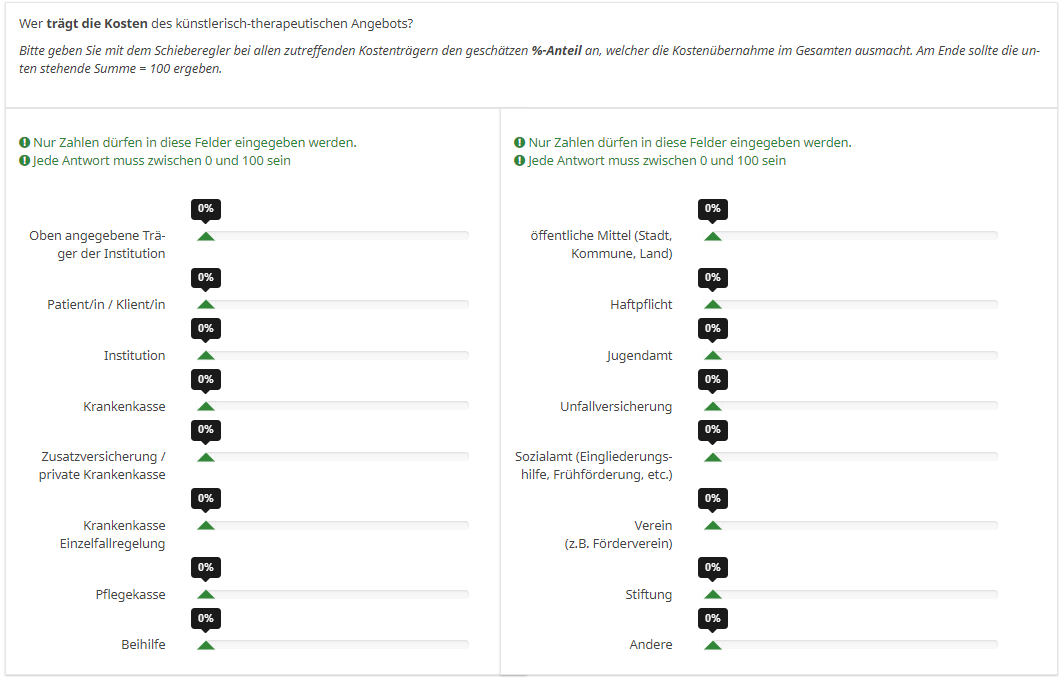Click the Pflegekasse slider handle
This screenshot has height=678, width=1059.
(x=206, y=594)
